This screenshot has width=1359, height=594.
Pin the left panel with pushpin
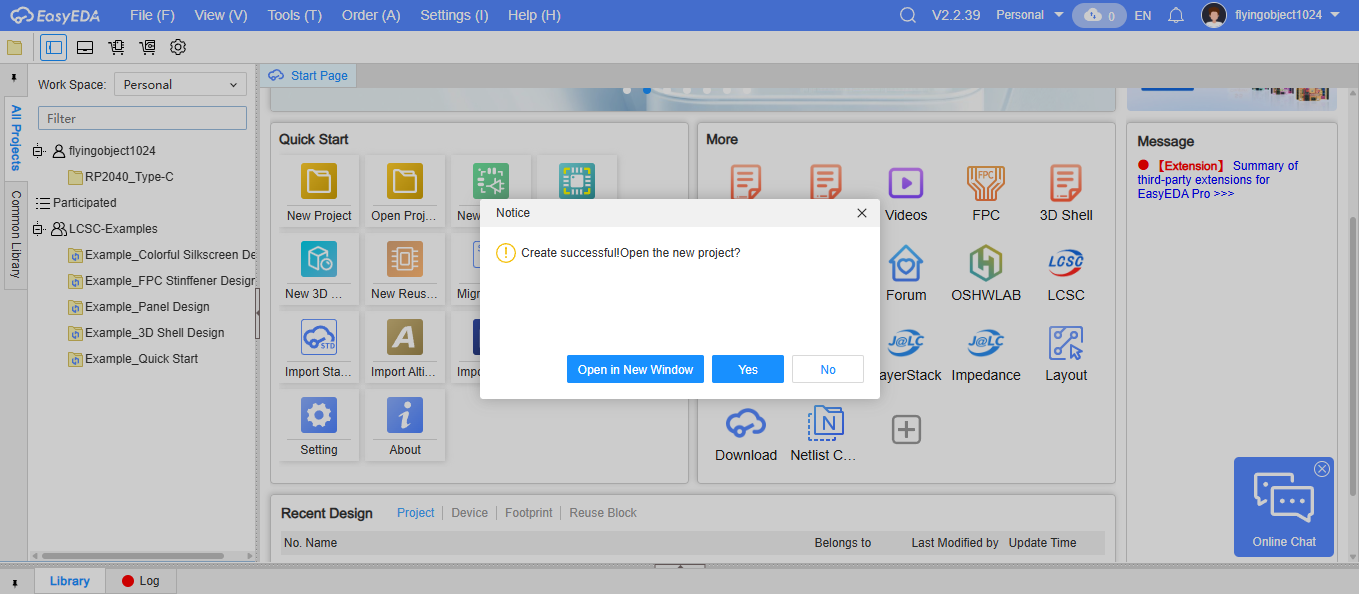(14, 77)
